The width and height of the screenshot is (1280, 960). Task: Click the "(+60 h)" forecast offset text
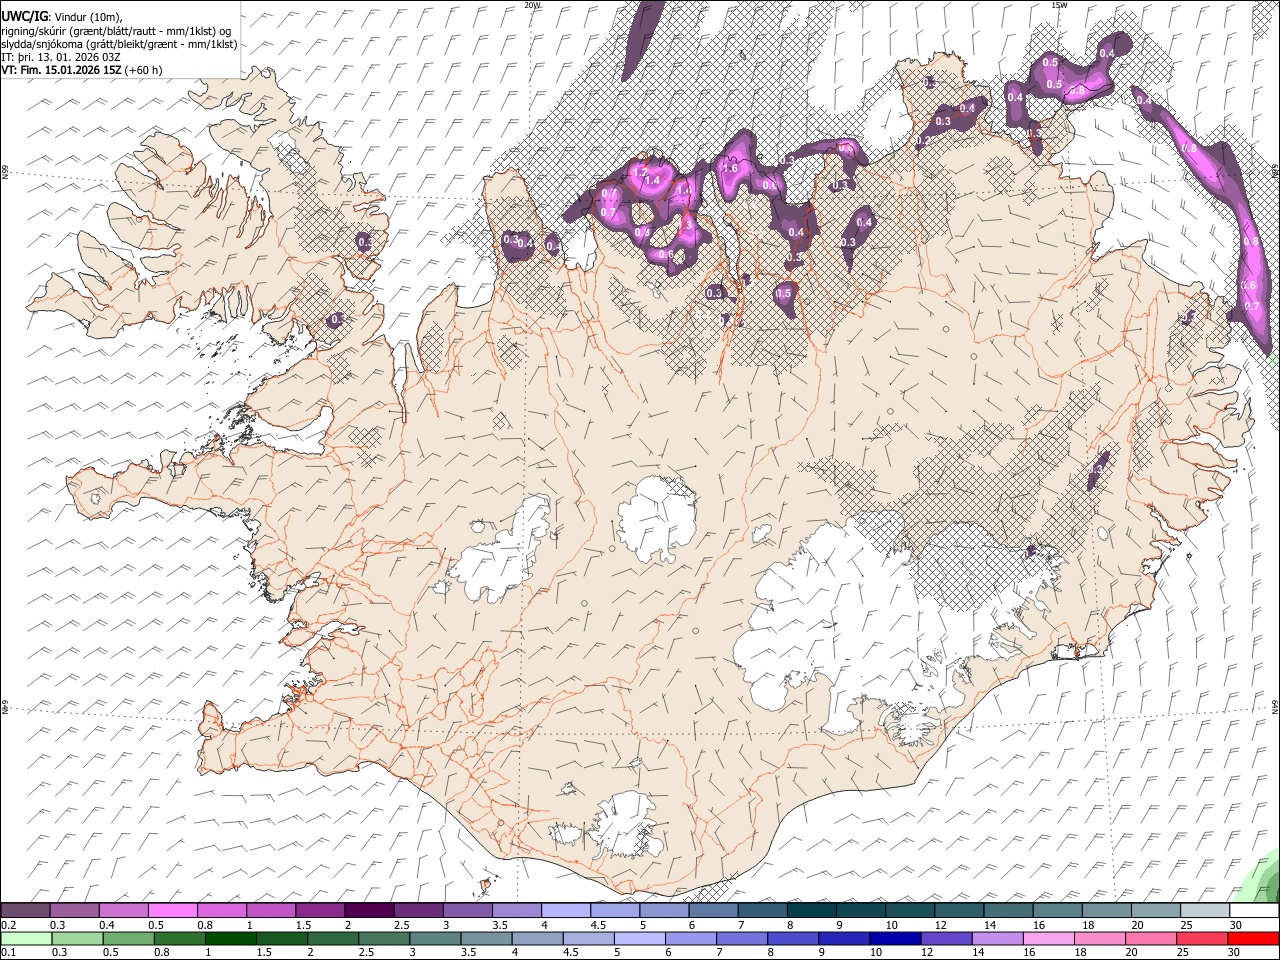(144, 70)
